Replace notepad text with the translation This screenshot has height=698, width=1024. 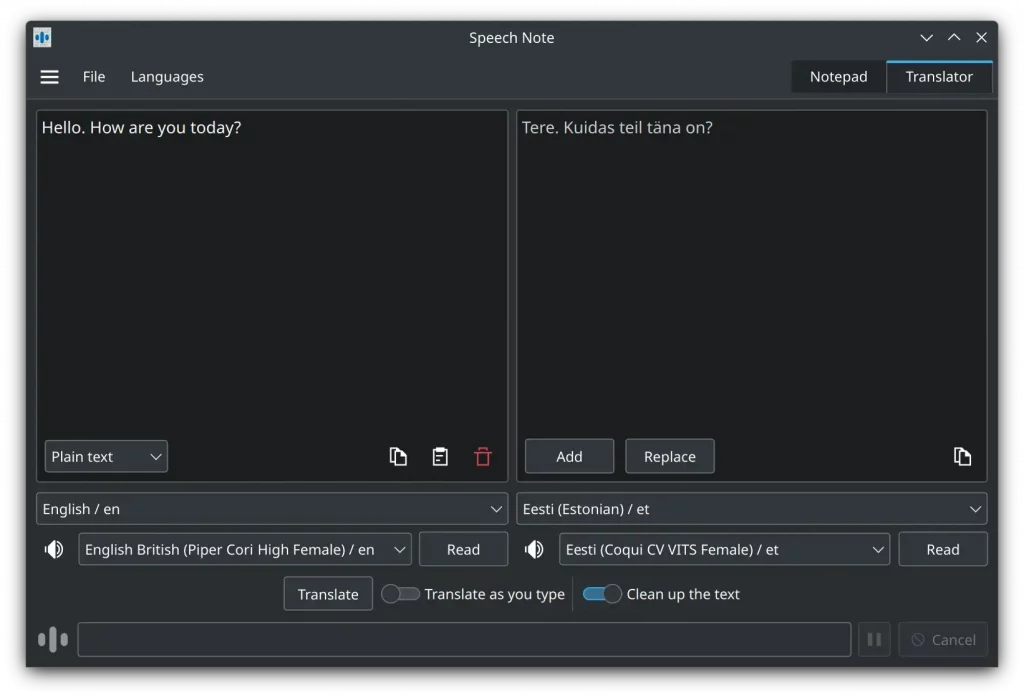click(x=669, y=456)
